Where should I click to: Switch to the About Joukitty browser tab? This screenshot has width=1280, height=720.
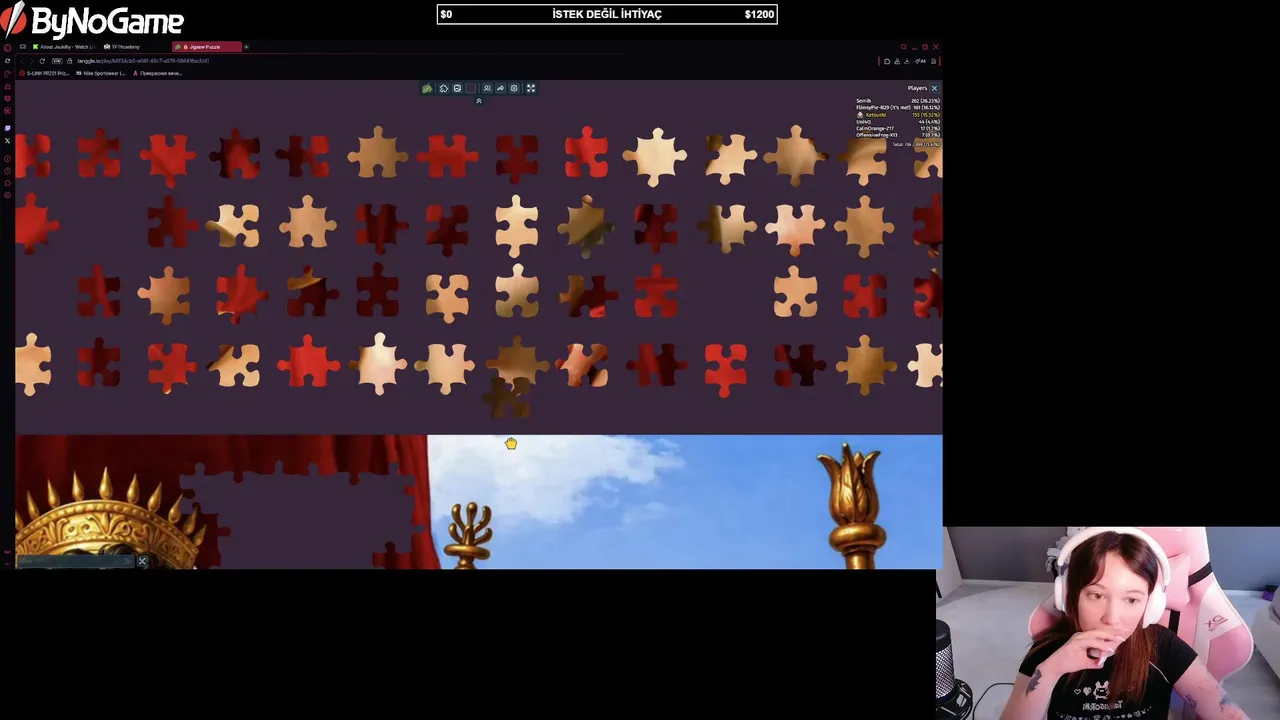[64, 47]
